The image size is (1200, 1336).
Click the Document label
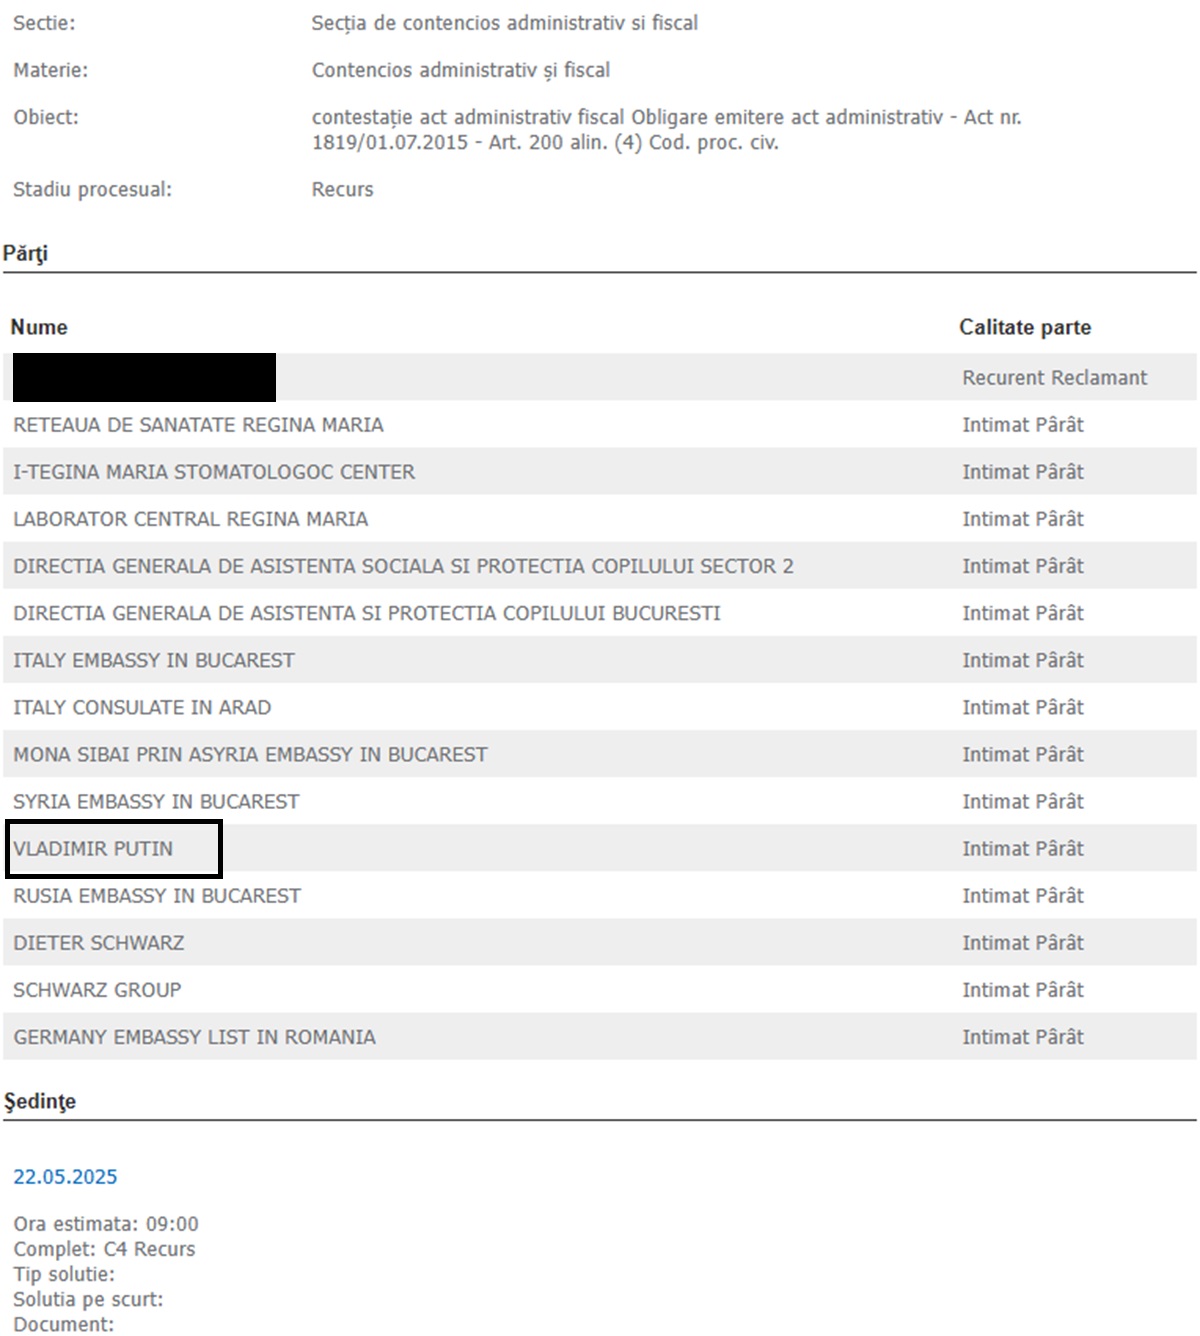[x=64, y=1324]
